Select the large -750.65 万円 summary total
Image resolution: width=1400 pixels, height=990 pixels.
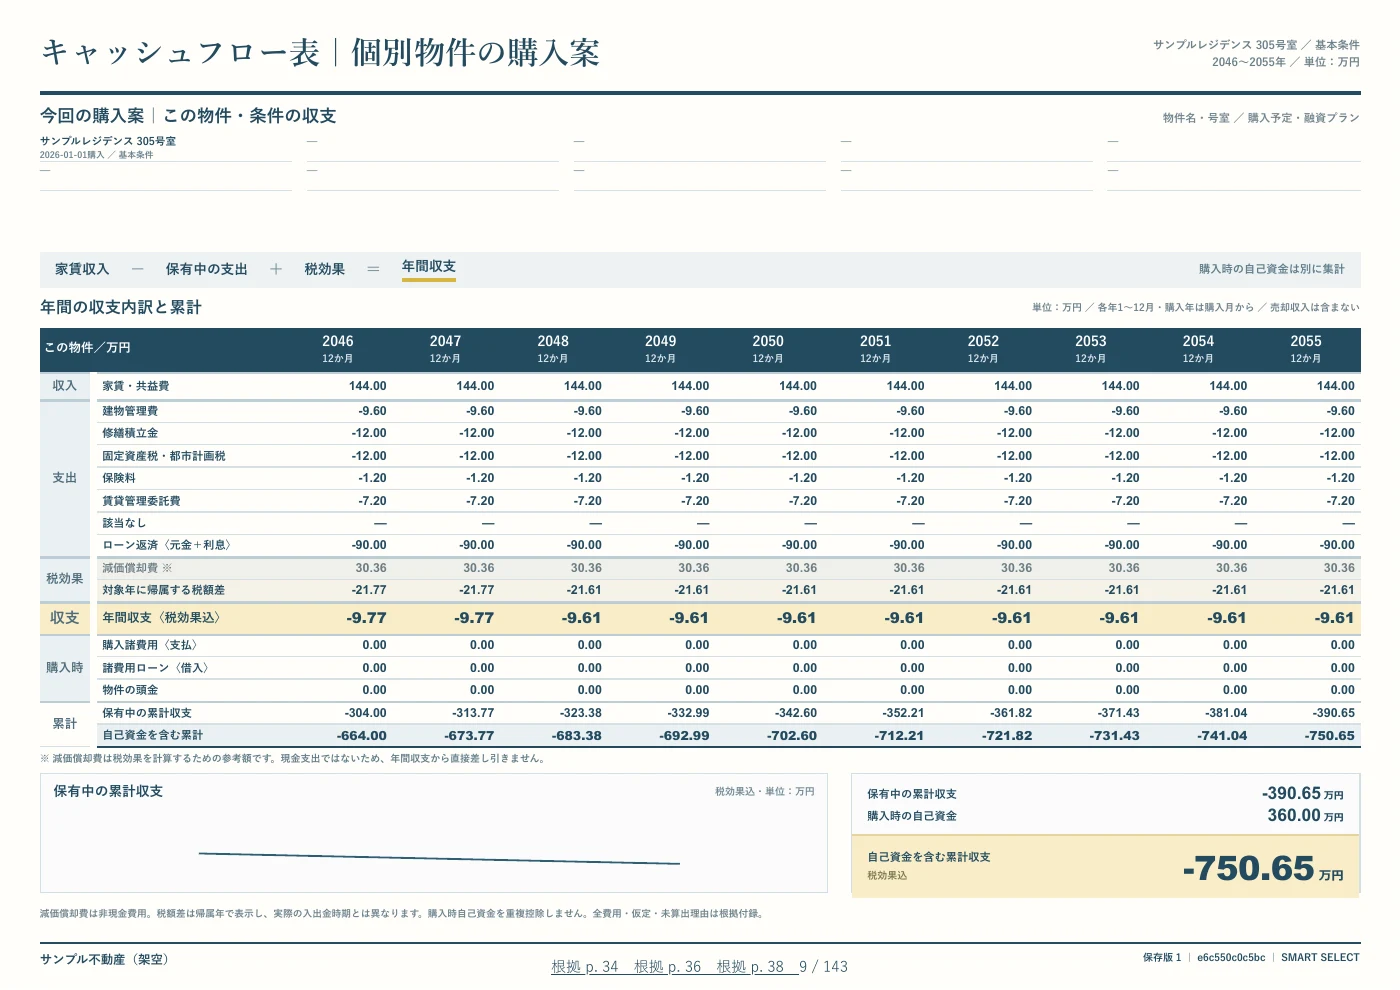coord(1263,868)
